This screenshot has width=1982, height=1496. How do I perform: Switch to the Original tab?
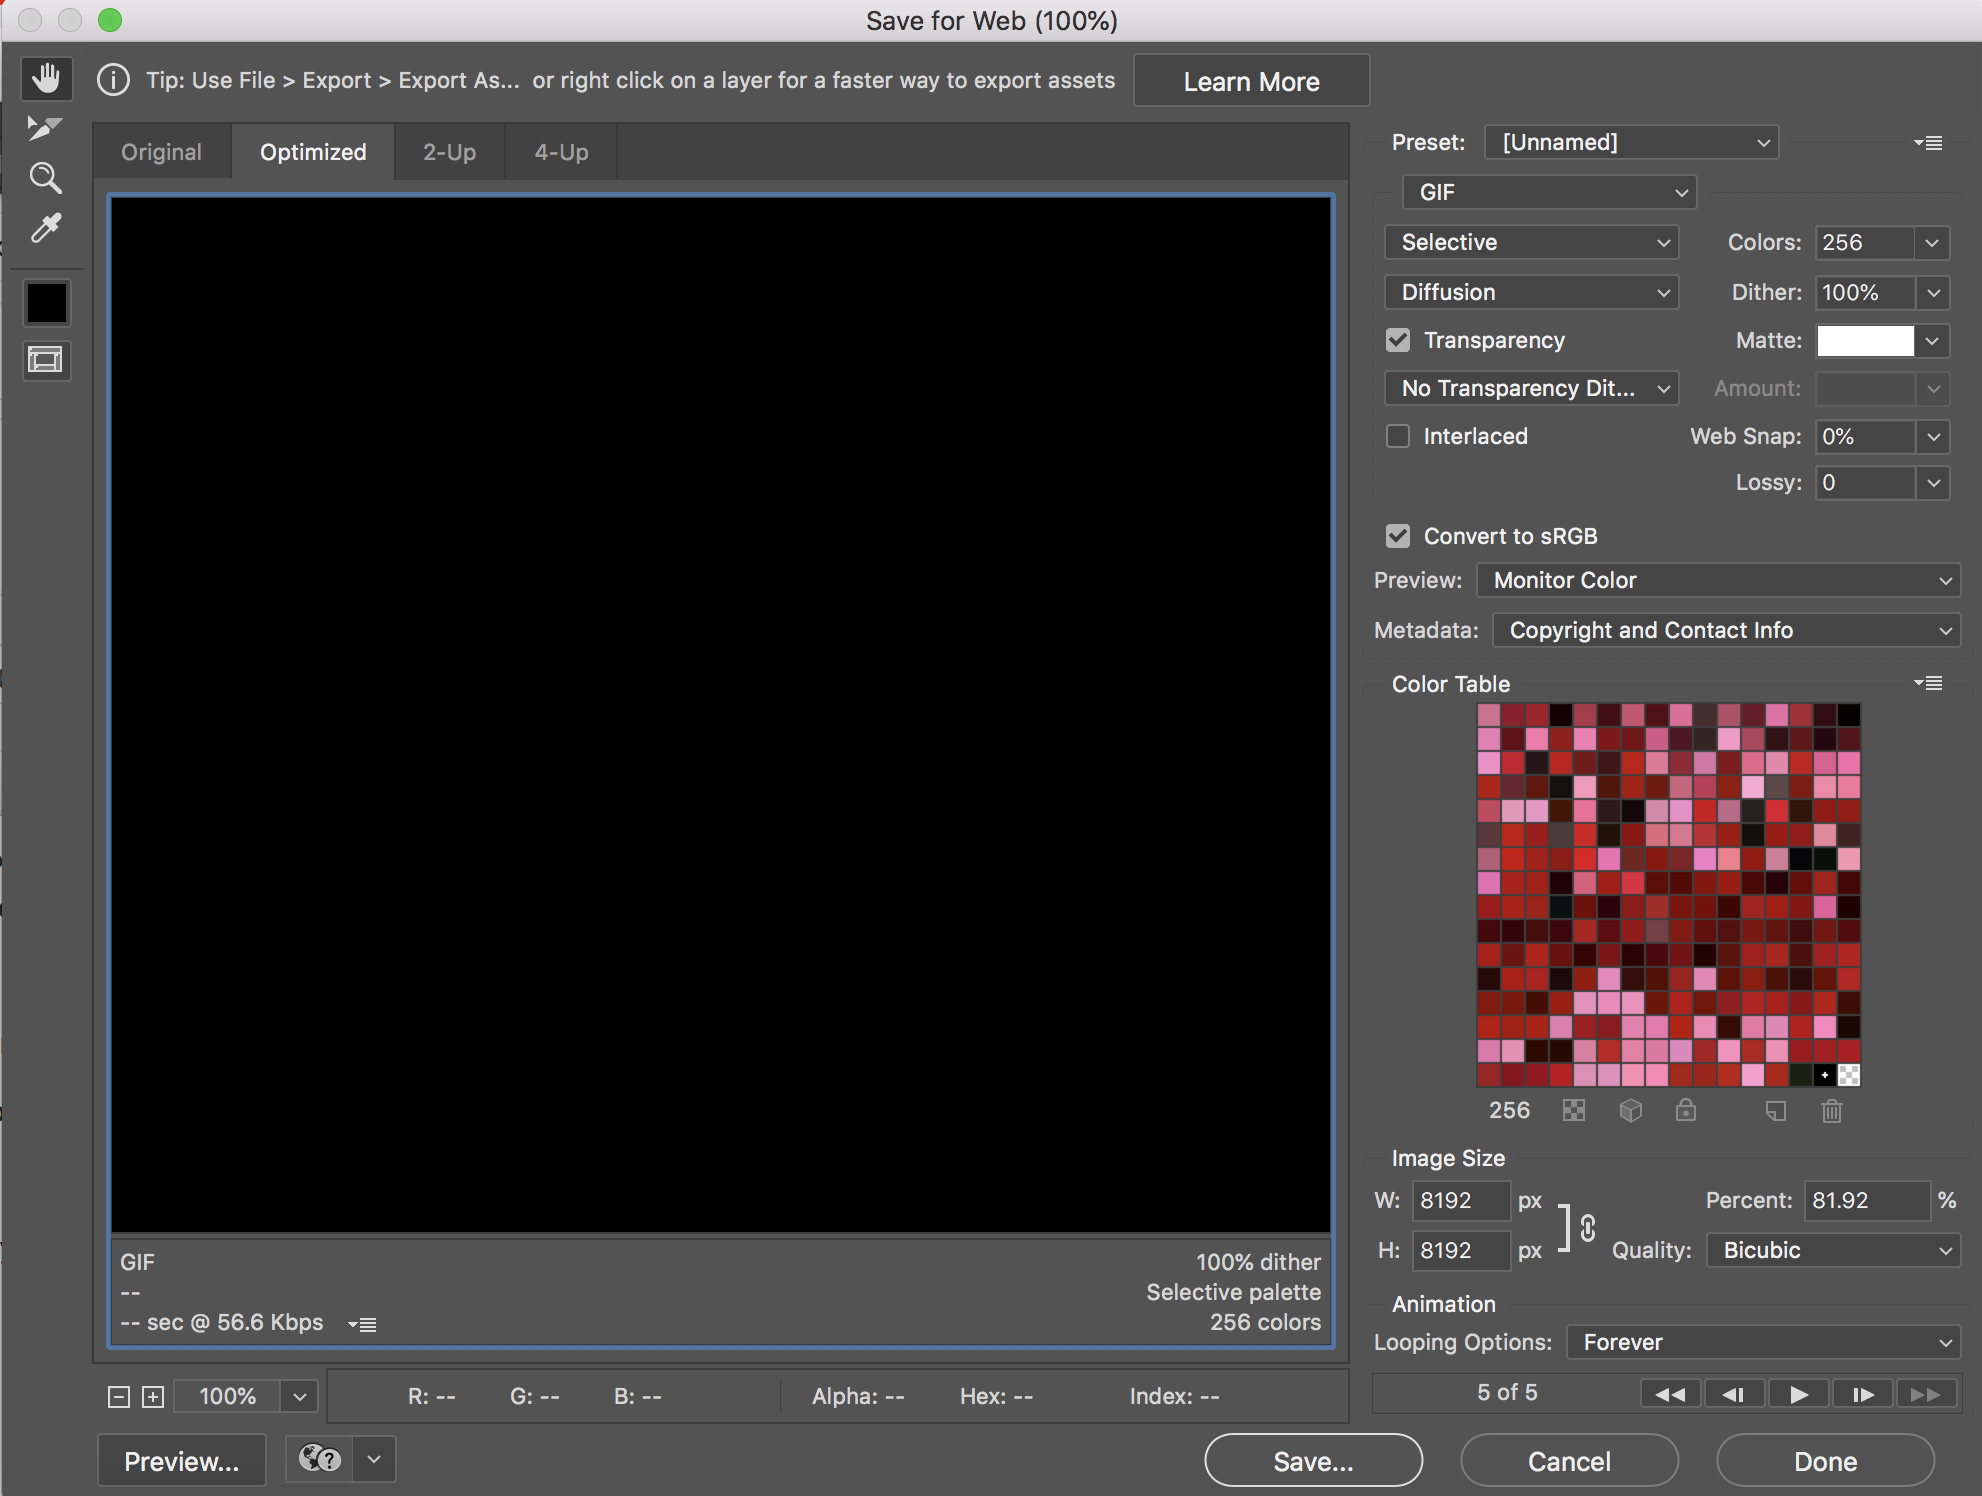(x=160, y=151)
